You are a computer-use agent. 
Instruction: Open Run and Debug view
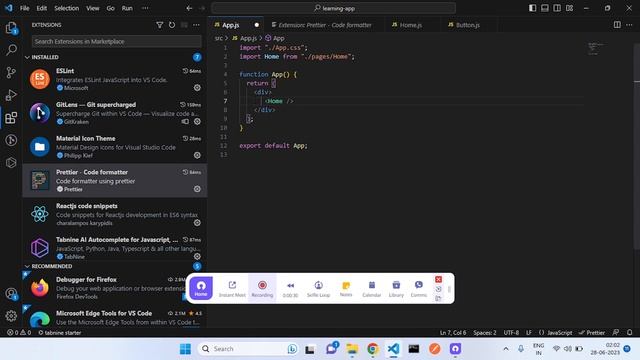11,95
